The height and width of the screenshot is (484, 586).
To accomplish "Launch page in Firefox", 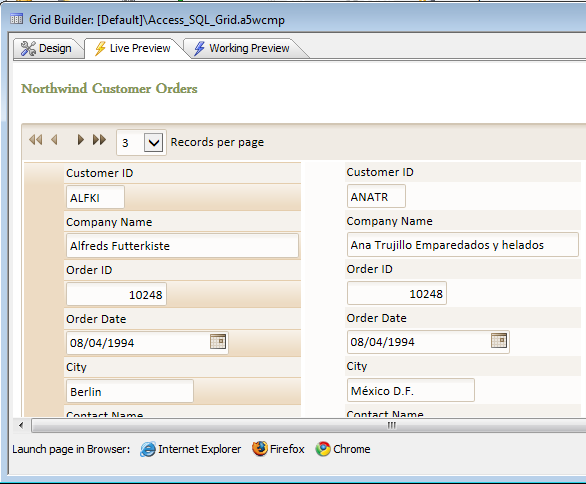I will (x=278, y=449).
